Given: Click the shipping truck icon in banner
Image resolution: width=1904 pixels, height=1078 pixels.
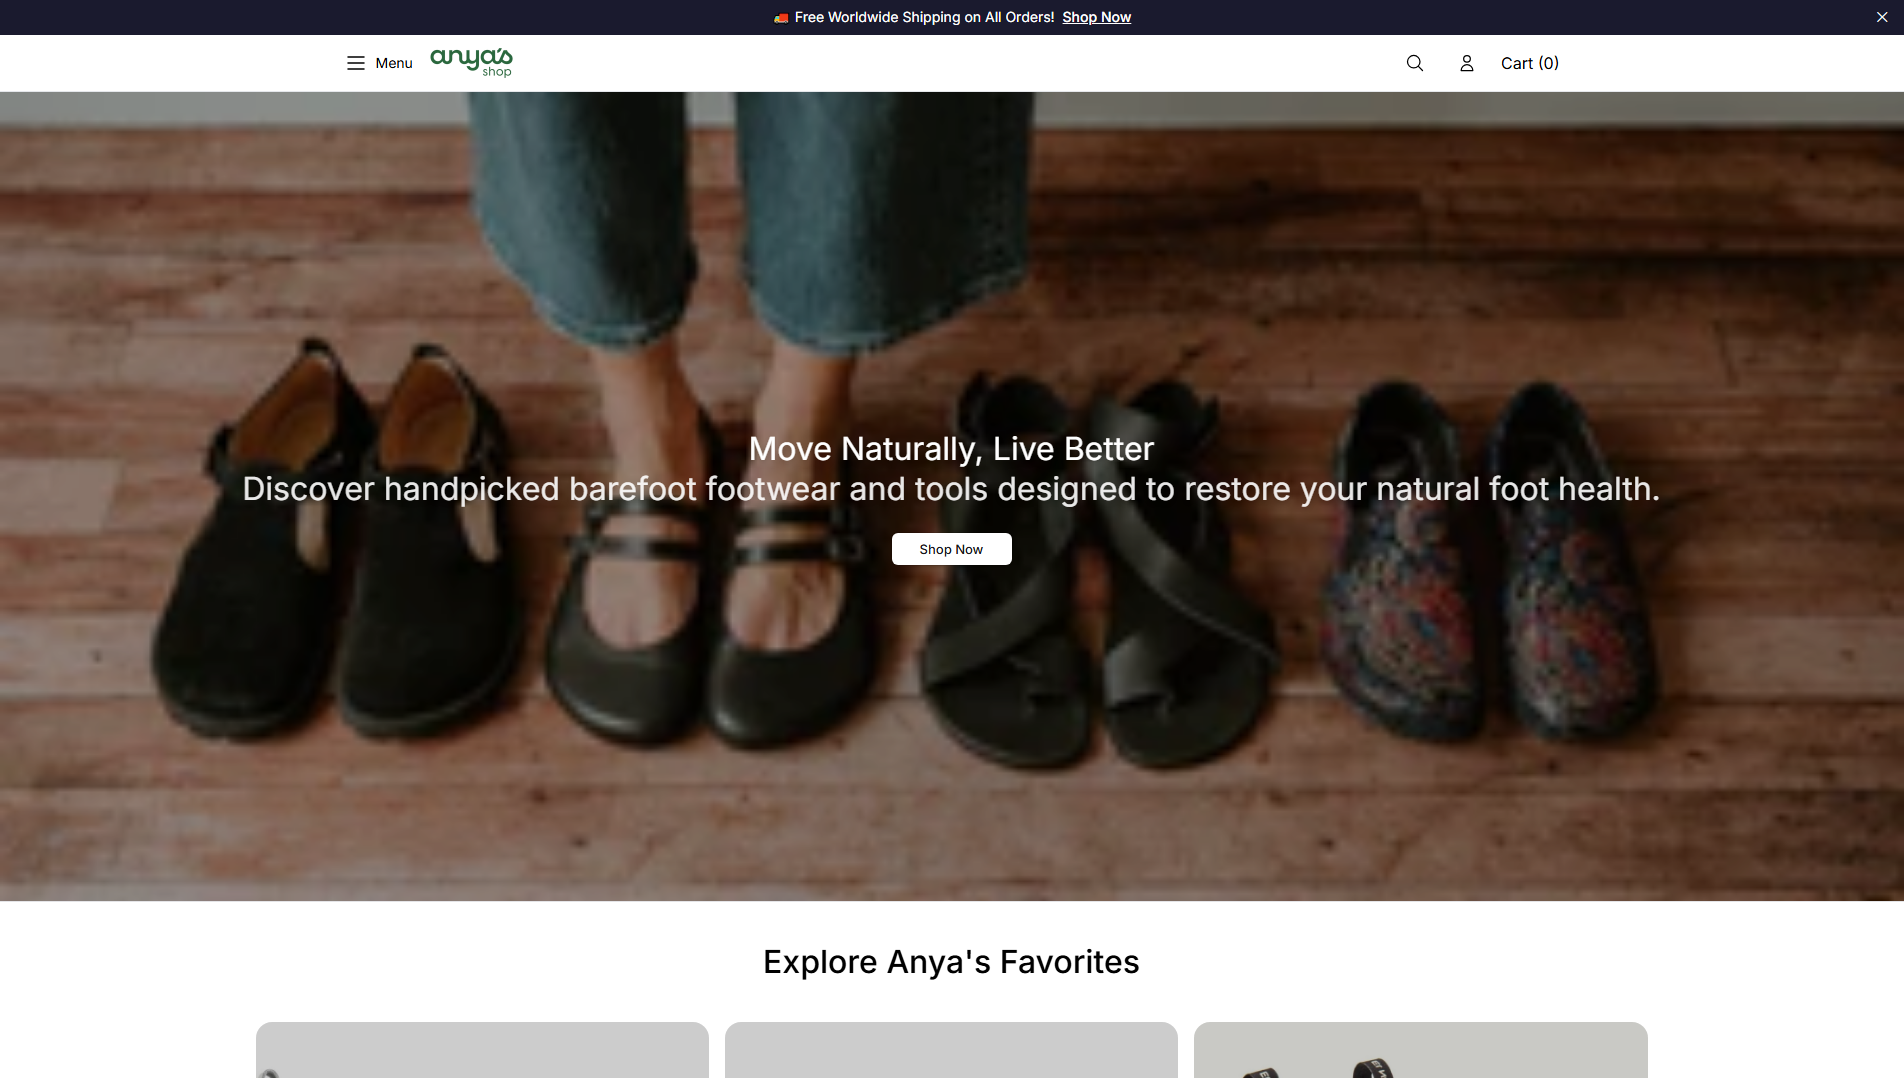Looking at the screenshot, I should pyautogui.click(x=782, y=18).
